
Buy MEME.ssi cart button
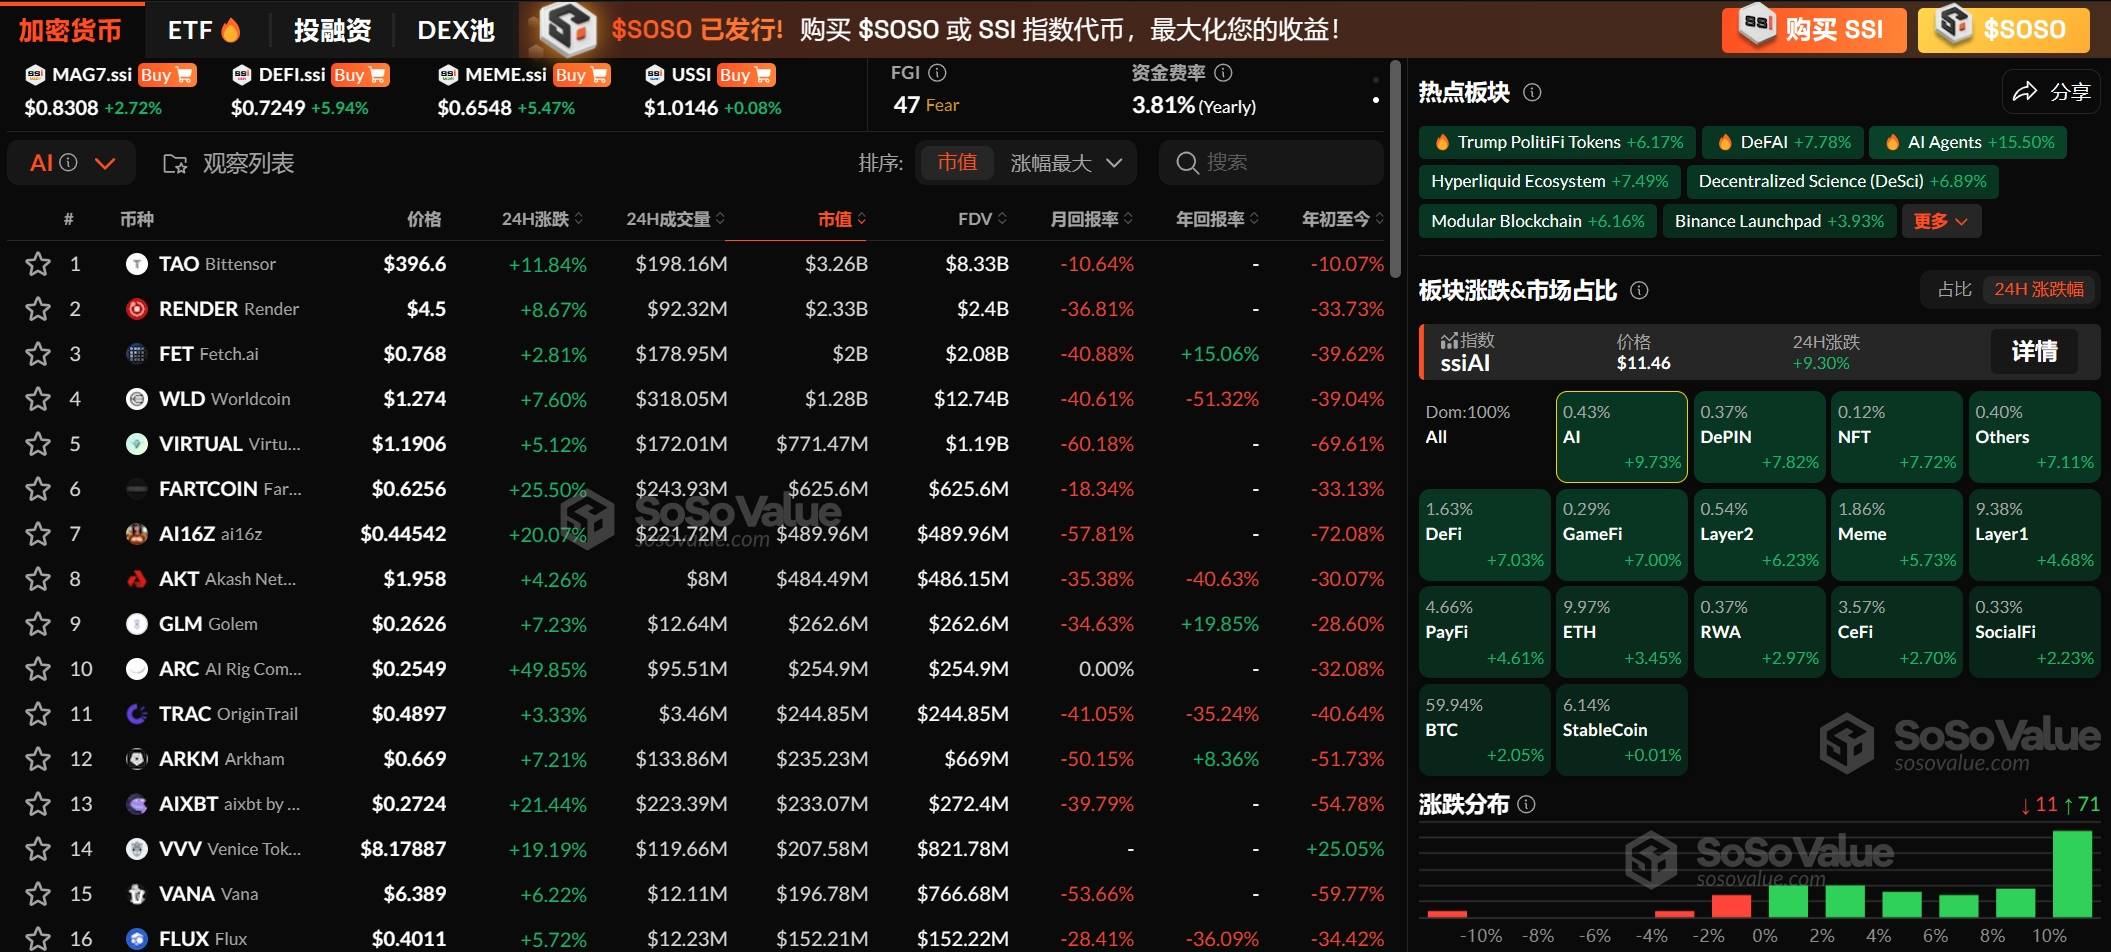pos(581,75)
